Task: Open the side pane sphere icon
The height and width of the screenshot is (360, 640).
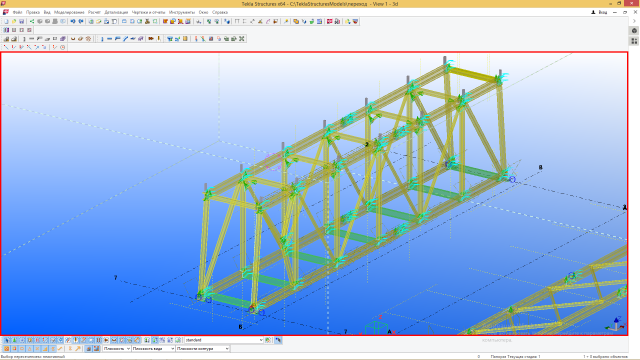Action: click(x=634, y=31)
